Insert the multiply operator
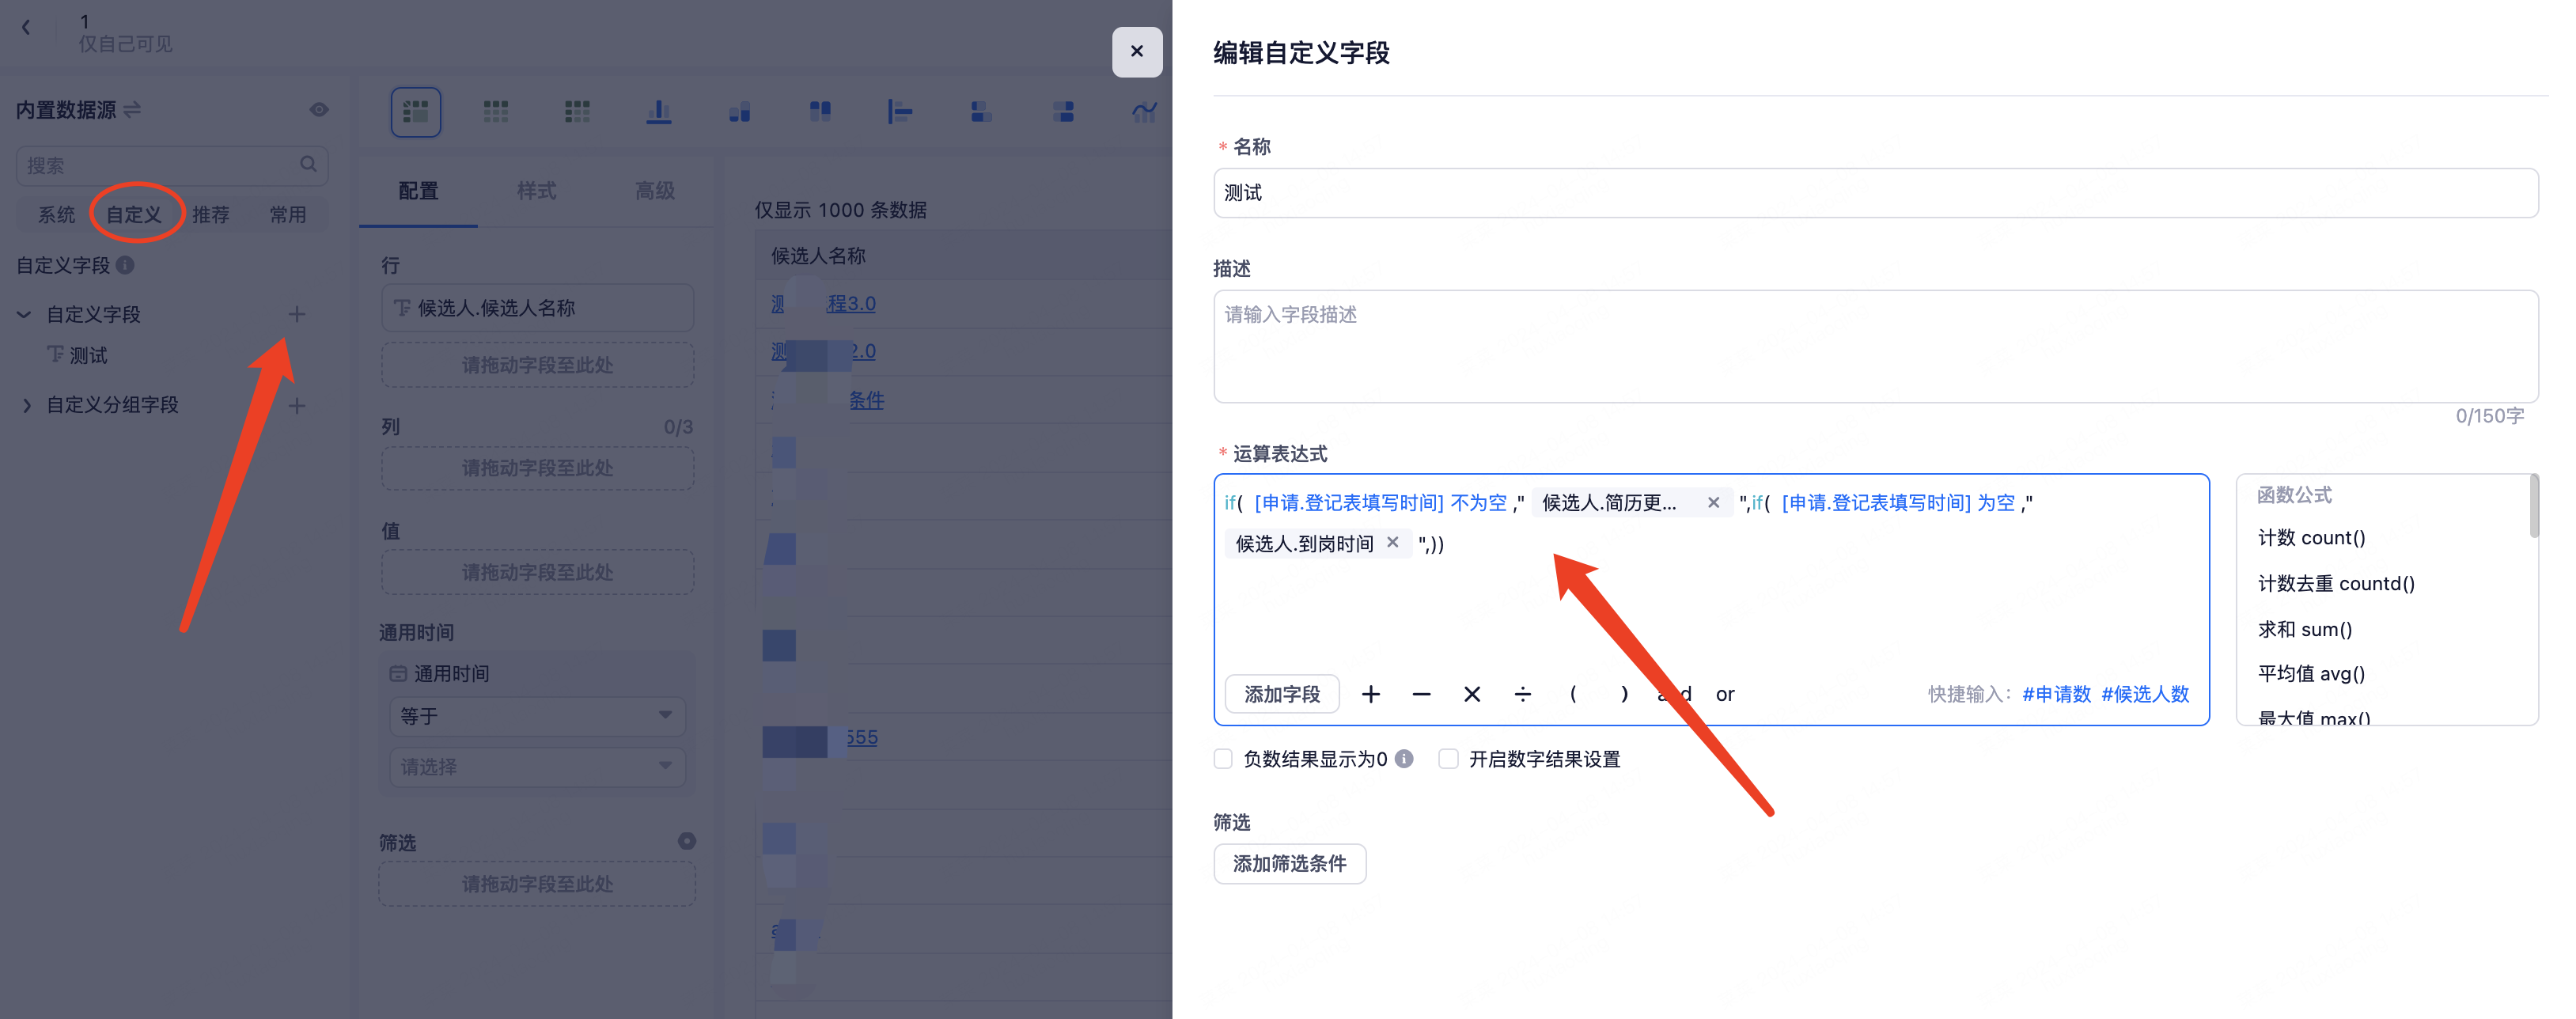 pyautogui.click(x=1472, y=694)
